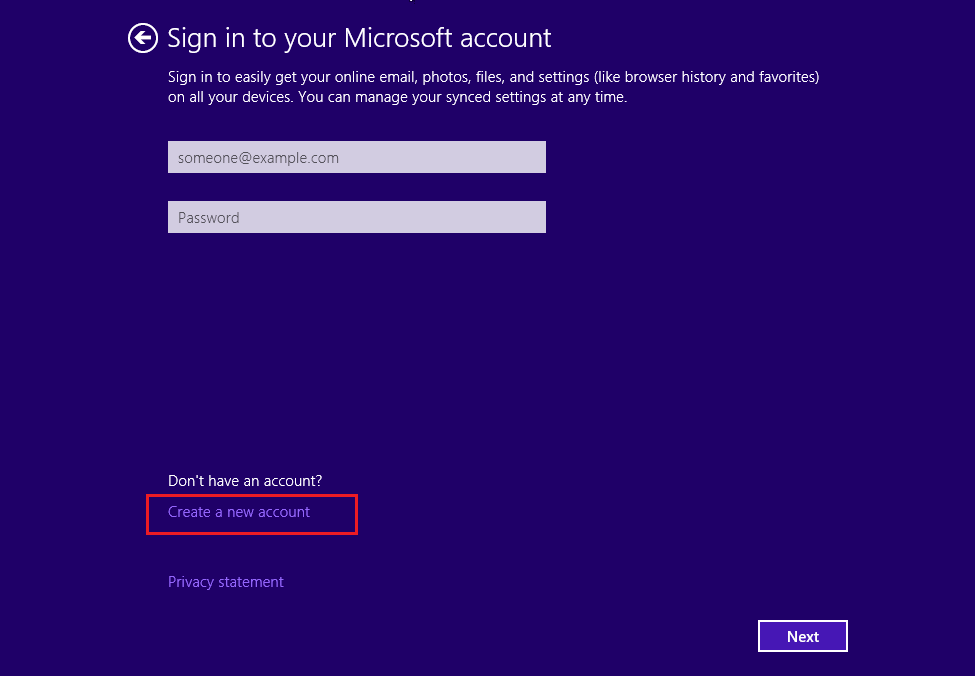This screenshot has height=678, width=976.
Task: Proceed by clicking the Next button
Action: 802,636
